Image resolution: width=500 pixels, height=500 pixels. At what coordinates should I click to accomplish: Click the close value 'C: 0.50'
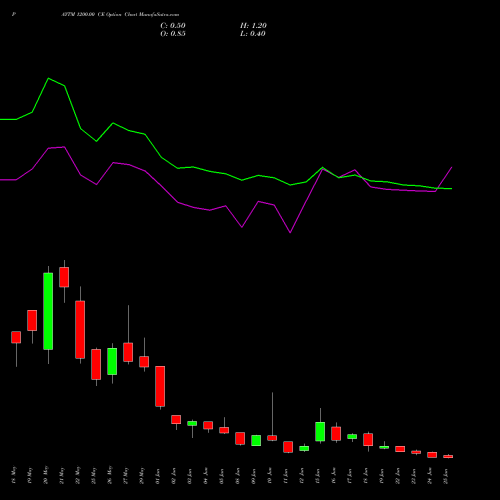coord(173,26)
